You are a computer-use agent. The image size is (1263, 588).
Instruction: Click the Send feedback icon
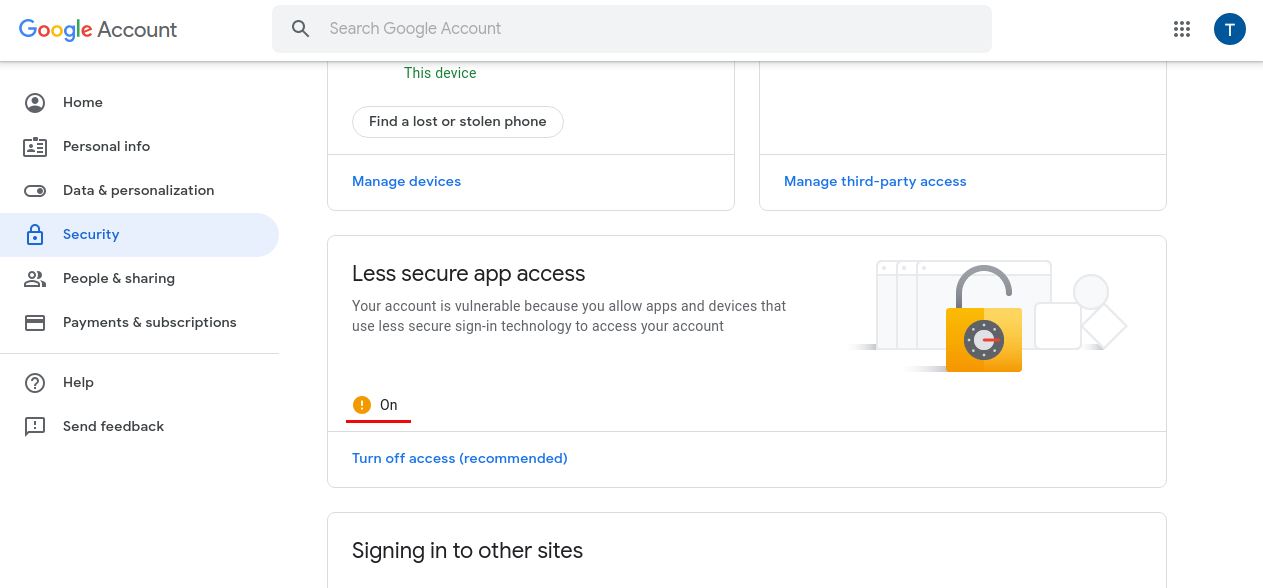click(x=36, y=426)
